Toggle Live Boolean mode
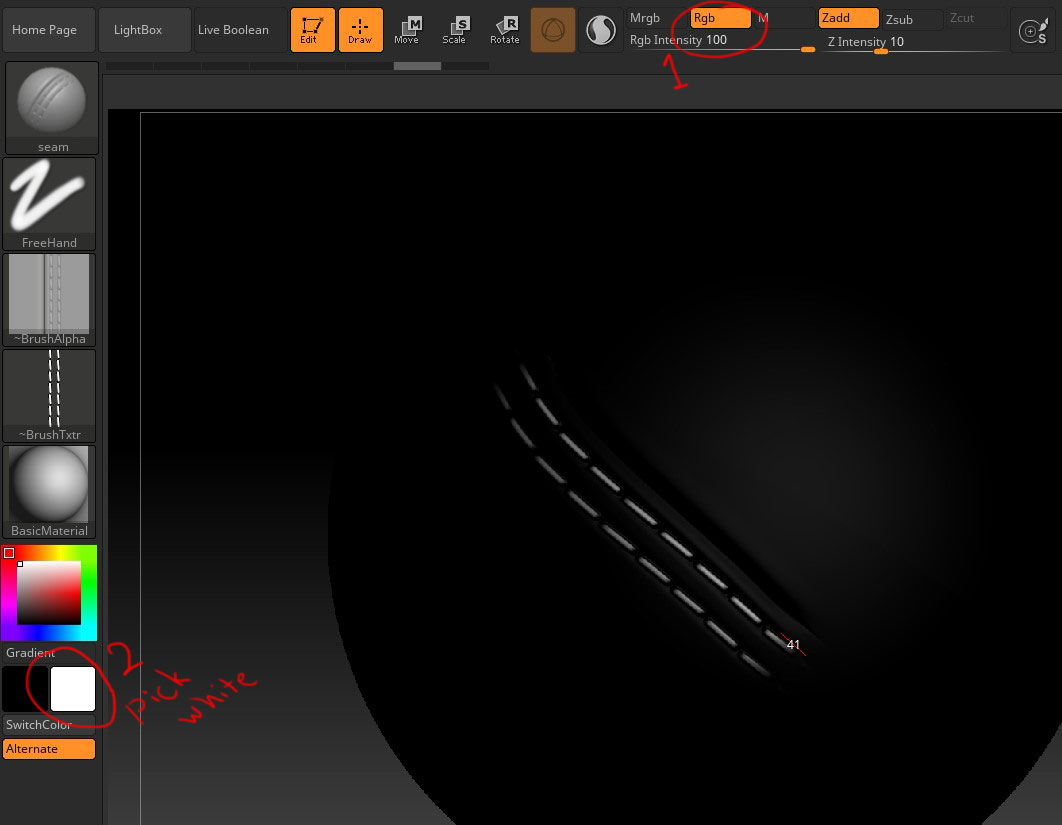Image resolution: width=1062 pixels, height=825 pixels. point(240,30)
